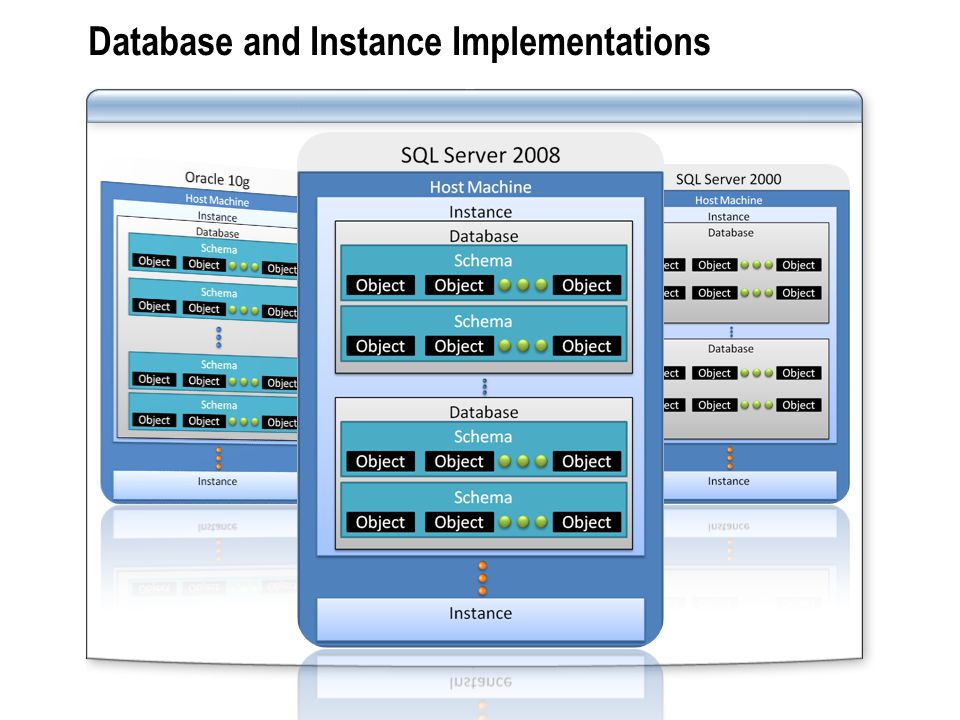Click the last "Schema" label in SQL Server 2008's lower Database
Screen dimensions: 960x720
[x=483, y=497]
